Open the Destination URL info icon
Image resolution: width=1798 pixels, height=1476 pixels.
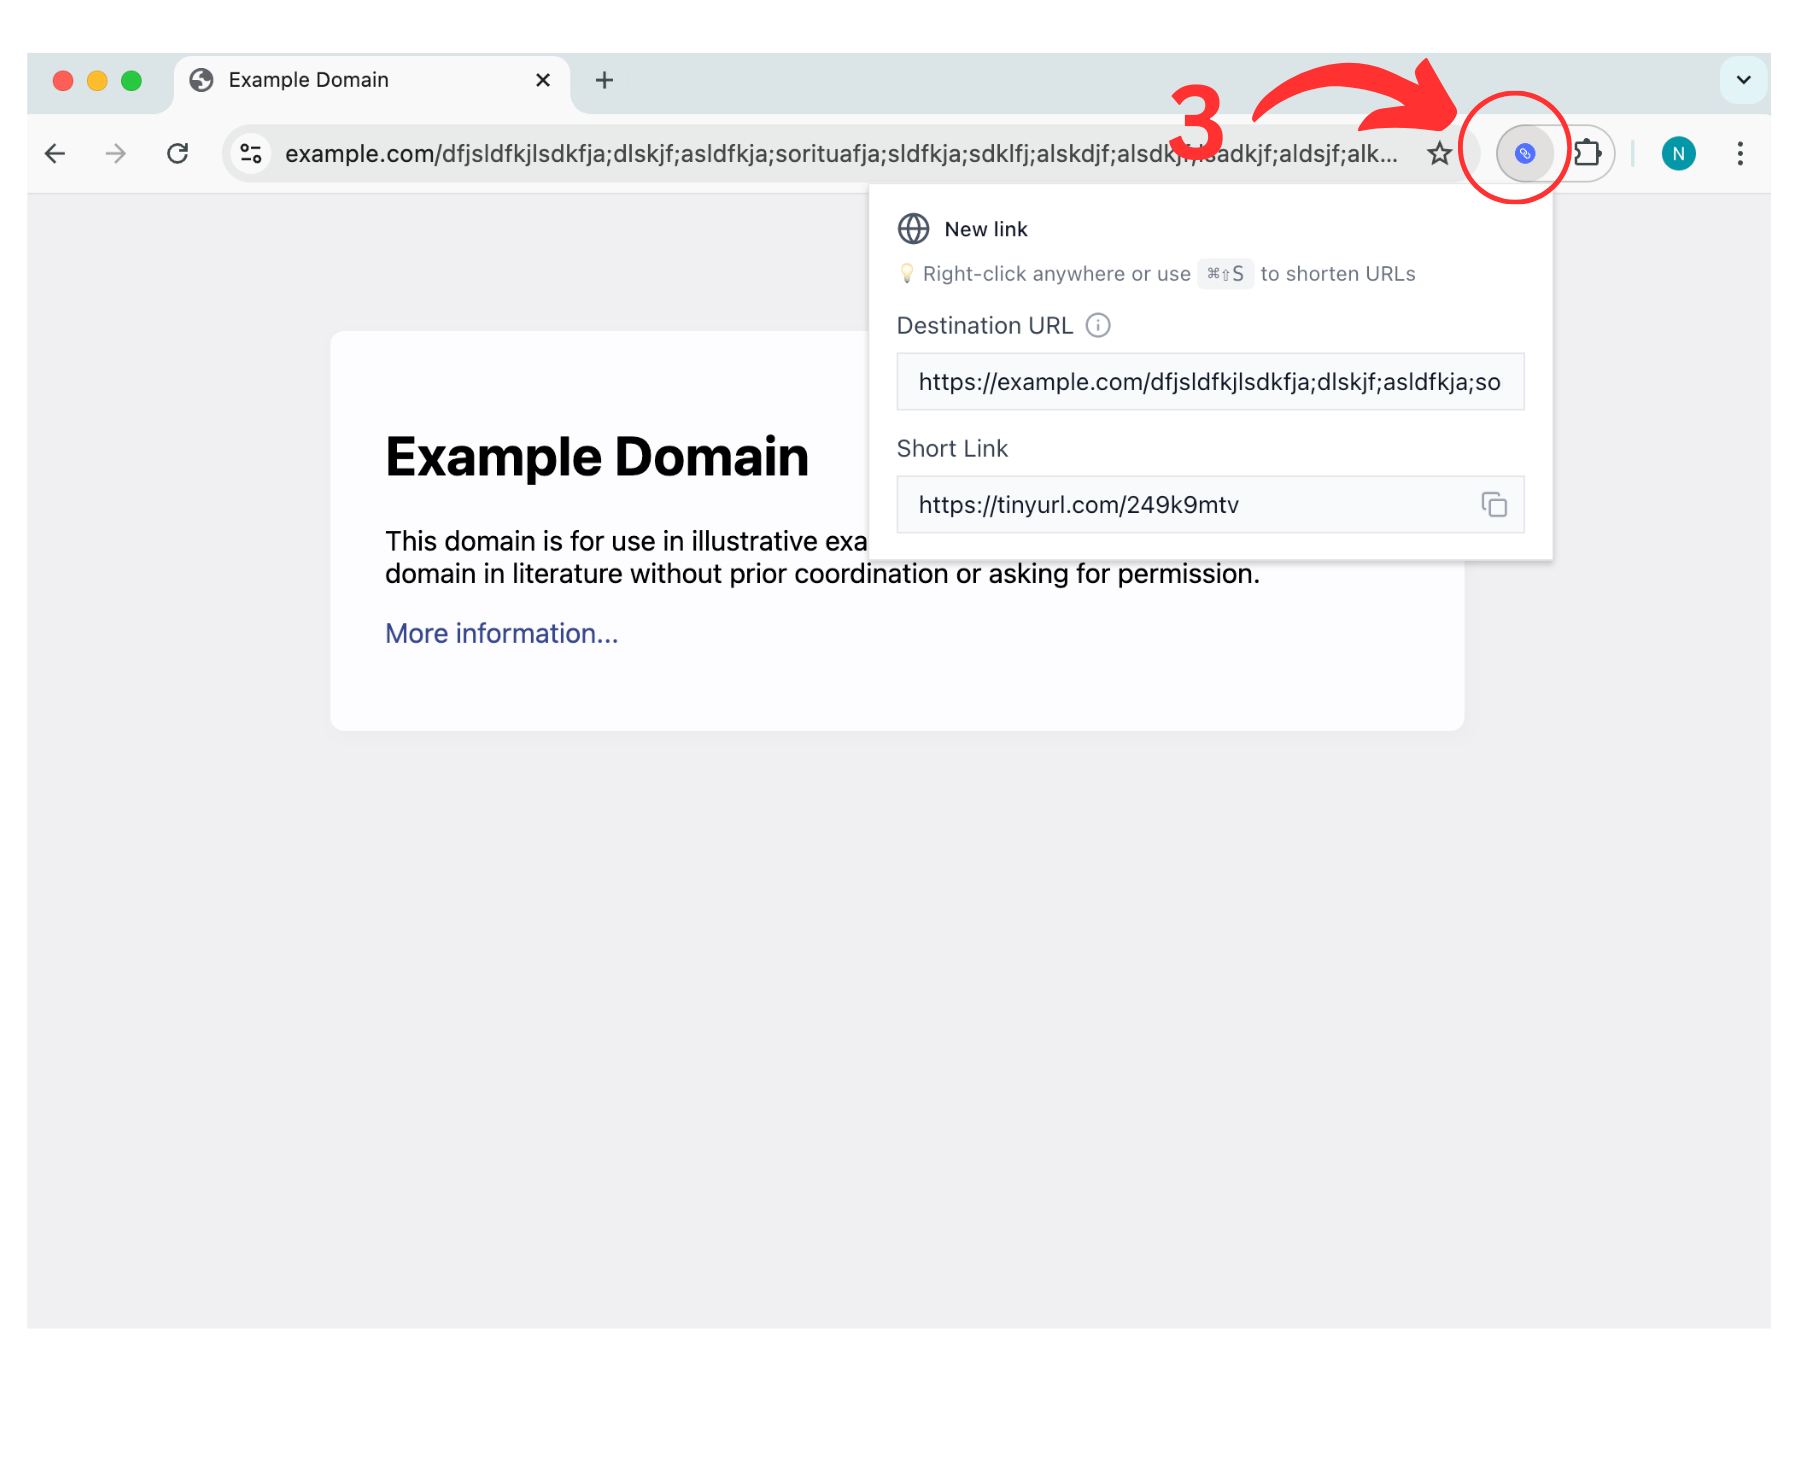(1098, 325)
